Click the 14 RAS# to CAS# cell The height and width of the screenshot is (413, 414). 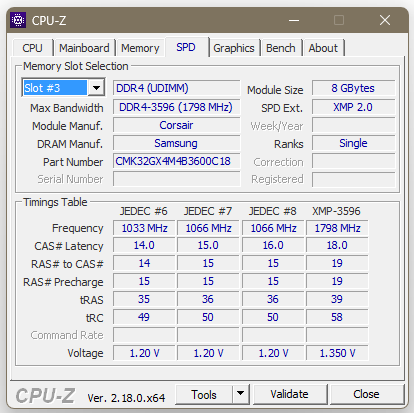(144, 263)
